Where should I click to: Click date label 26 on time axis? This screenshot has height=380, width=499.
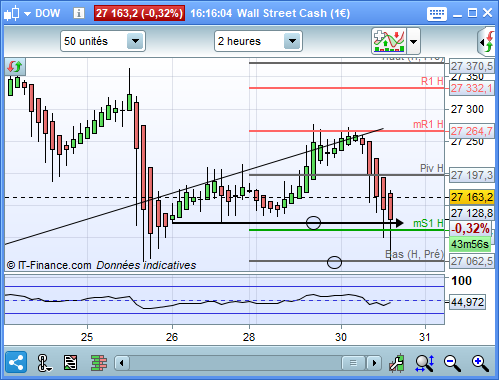pos(172,337)
